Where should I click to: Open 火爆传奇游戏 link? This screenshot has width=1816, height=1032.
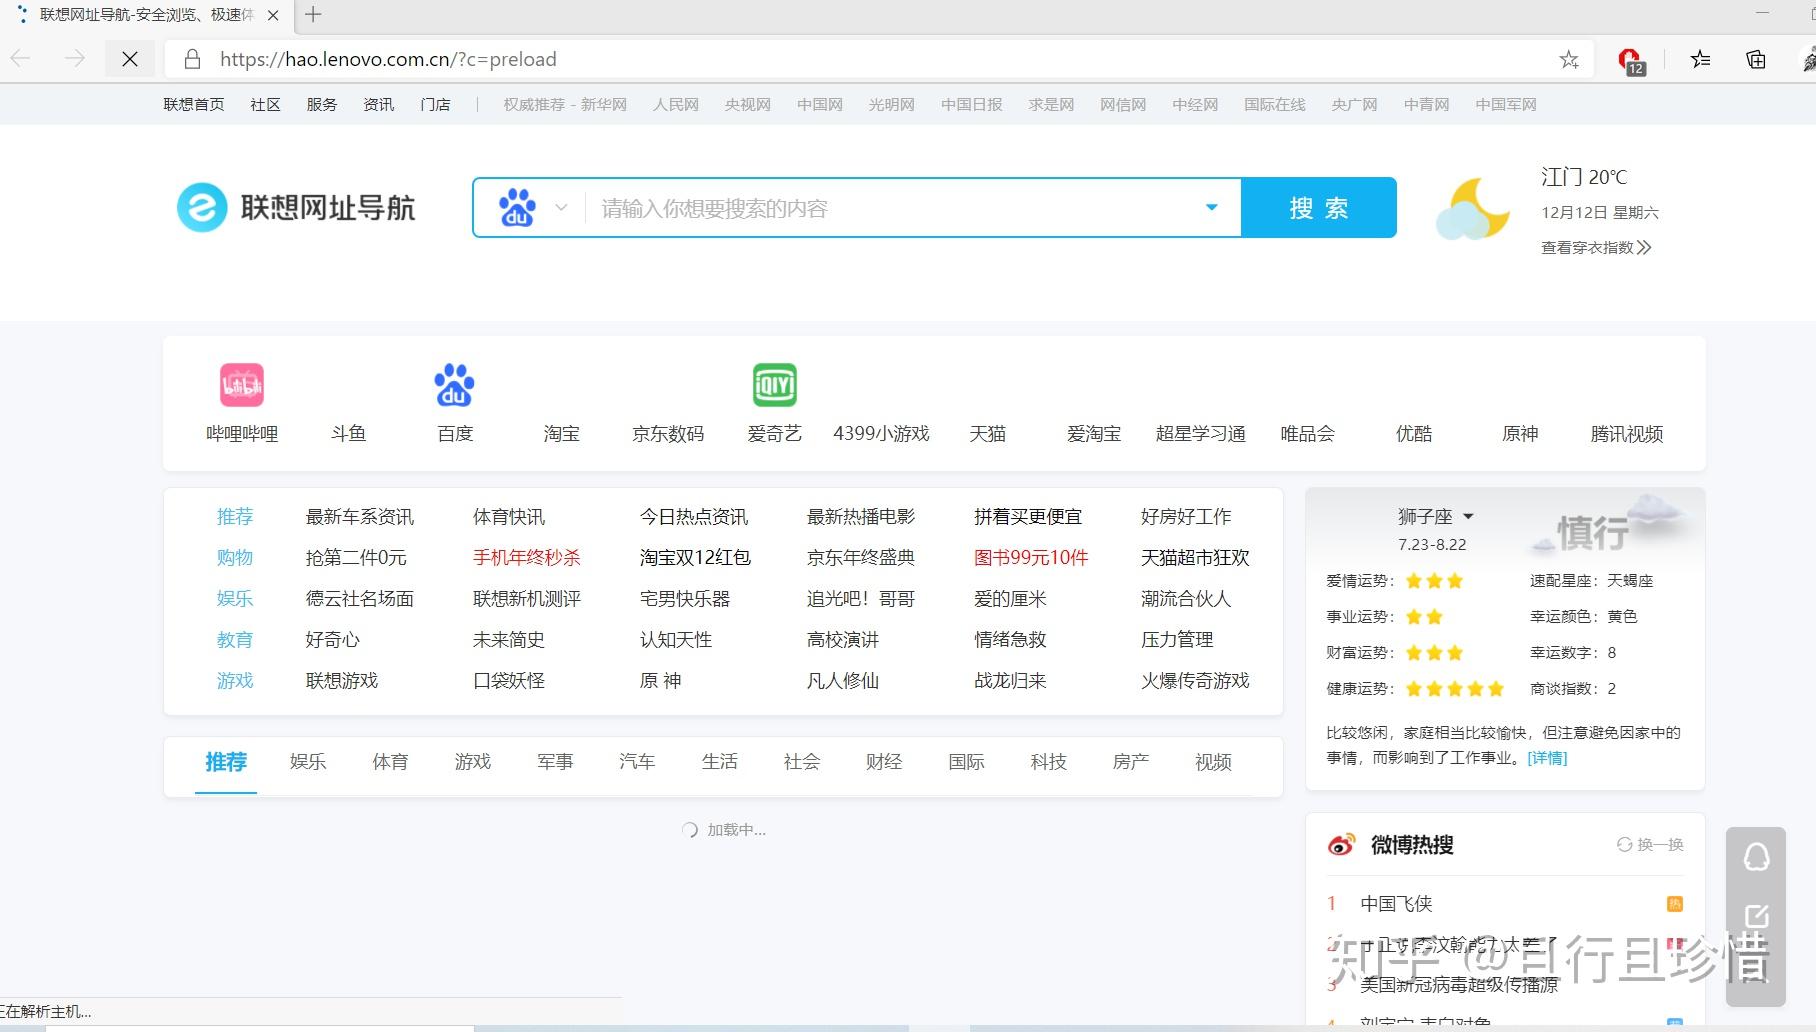(1195, 680)
